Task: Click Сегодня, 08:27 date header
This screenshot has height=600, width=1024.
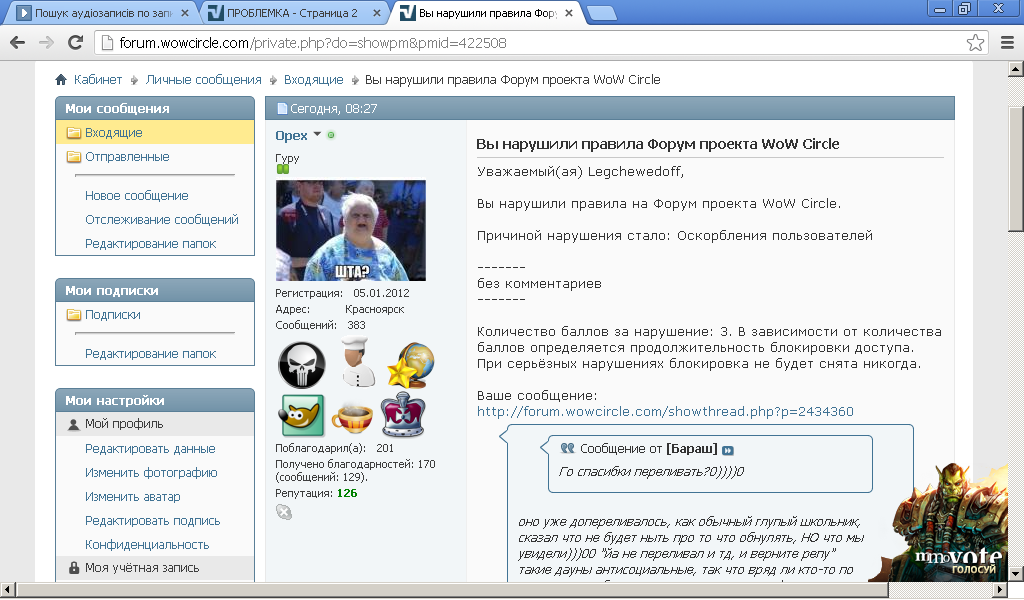Action: coord(334,109)
